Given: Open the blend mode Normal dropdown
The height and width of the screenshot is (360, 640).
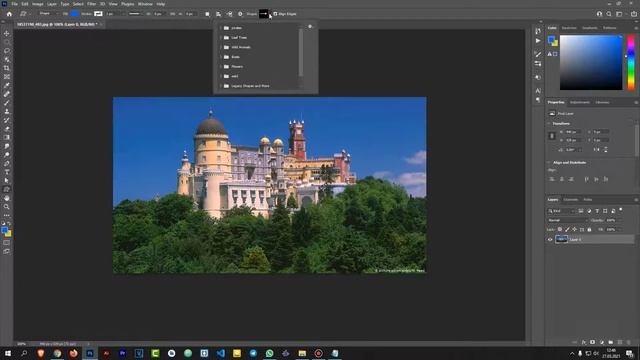Looking at the screenshot, I should click(567, 220).
